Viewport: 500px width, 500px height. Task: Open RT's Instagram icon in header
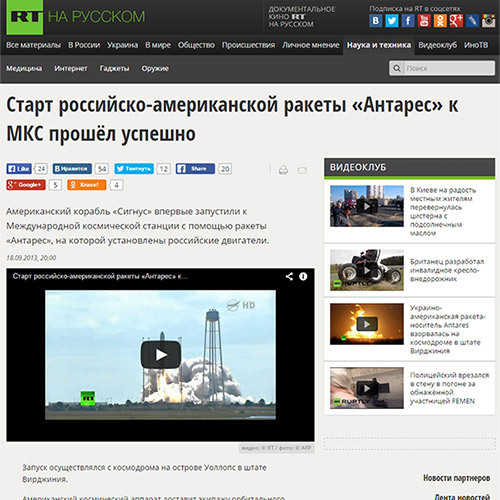[488, 21]
